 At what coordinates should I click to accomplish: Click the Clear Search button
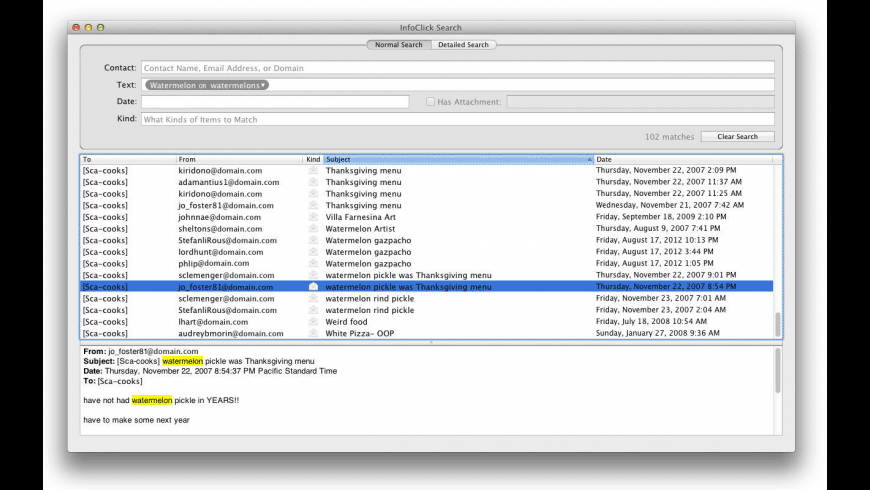pyautogui.click(x=737, y=137)
